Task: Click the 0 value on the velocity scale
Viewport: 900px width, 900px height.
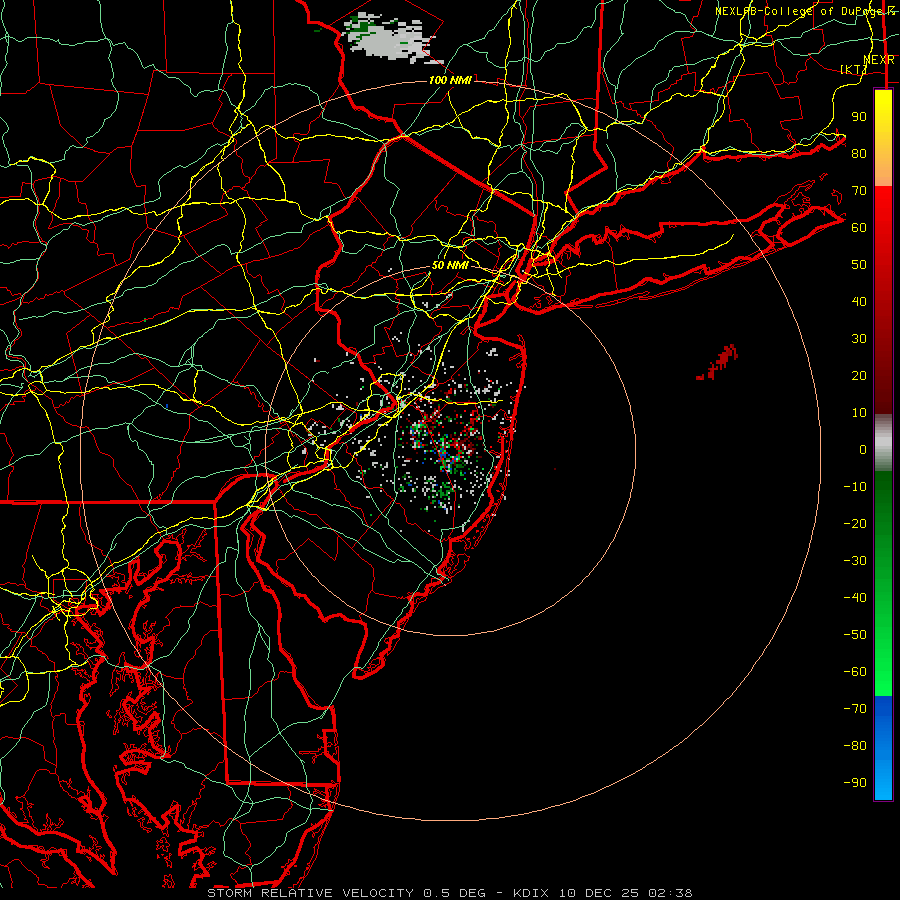Action: coord(863,449)
